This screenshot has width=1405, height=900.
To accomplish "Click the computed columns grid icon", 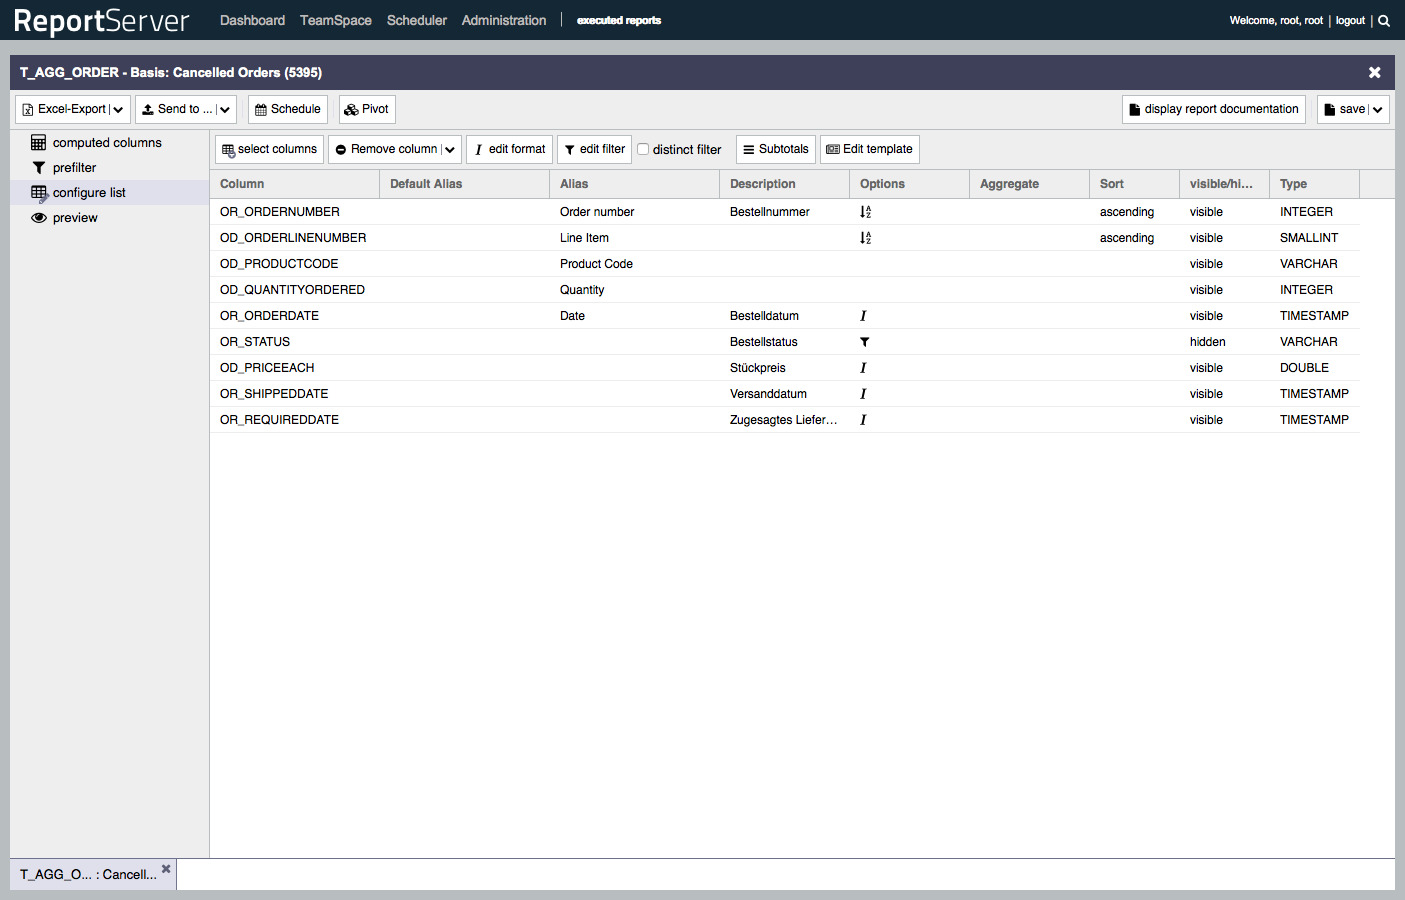I will coord(40,142).
